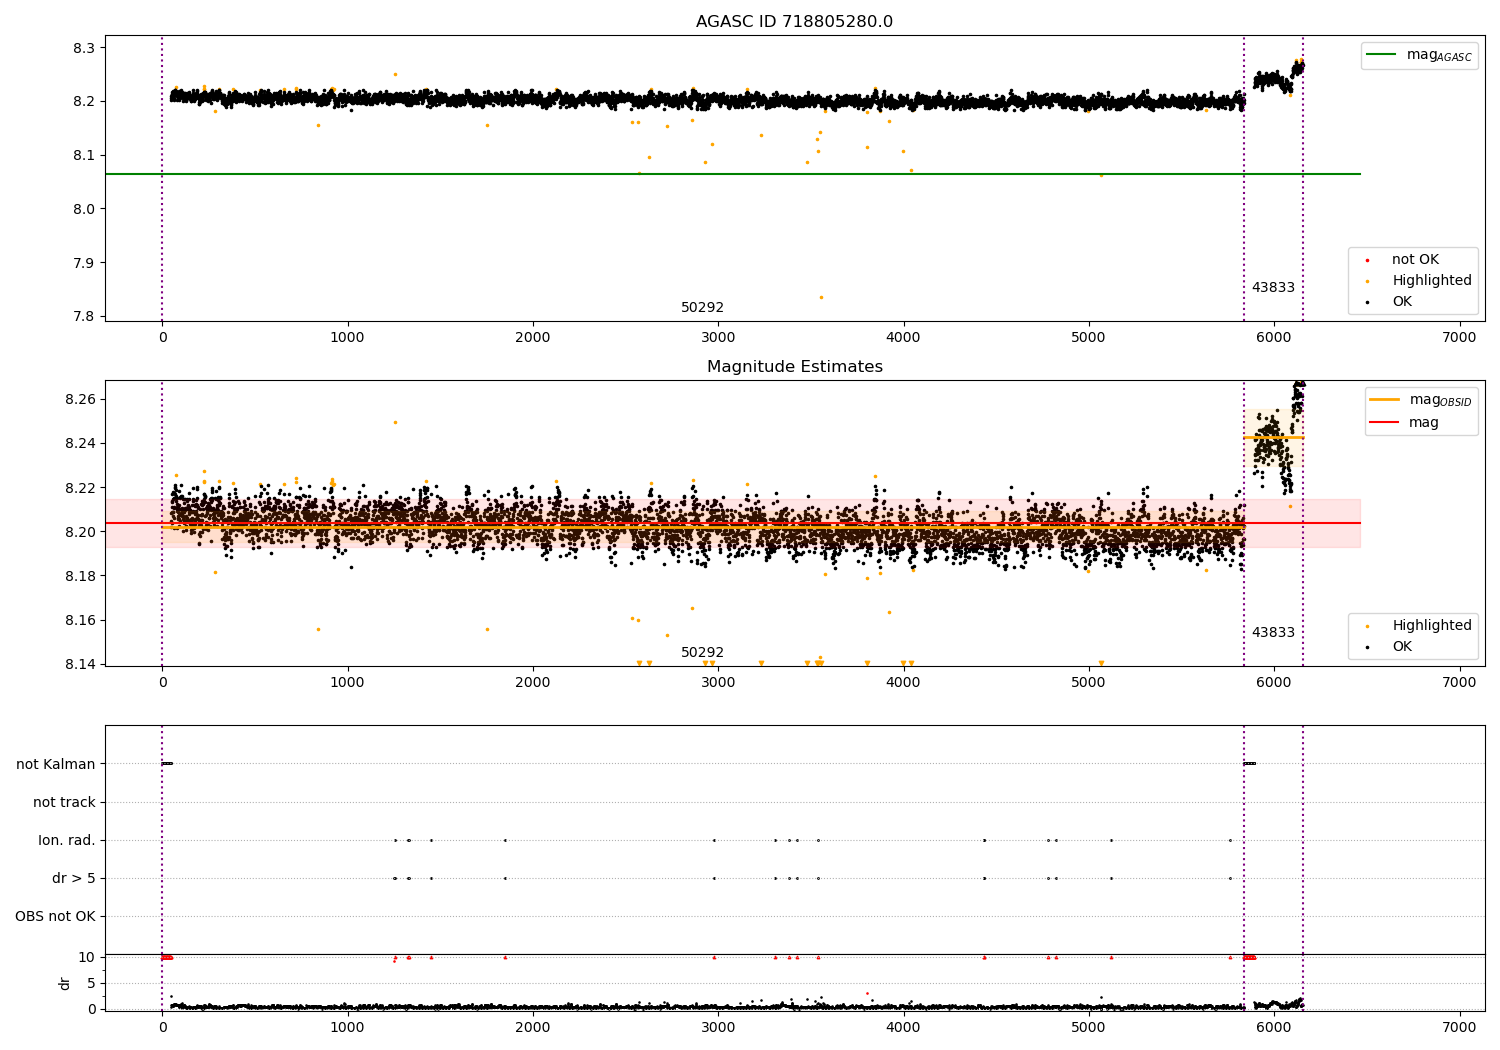Screen dimensions: 1500x1050
Task: Click the 8.24 y-tick in Magnitude Estimates
Action: click(x=80, y=443)
